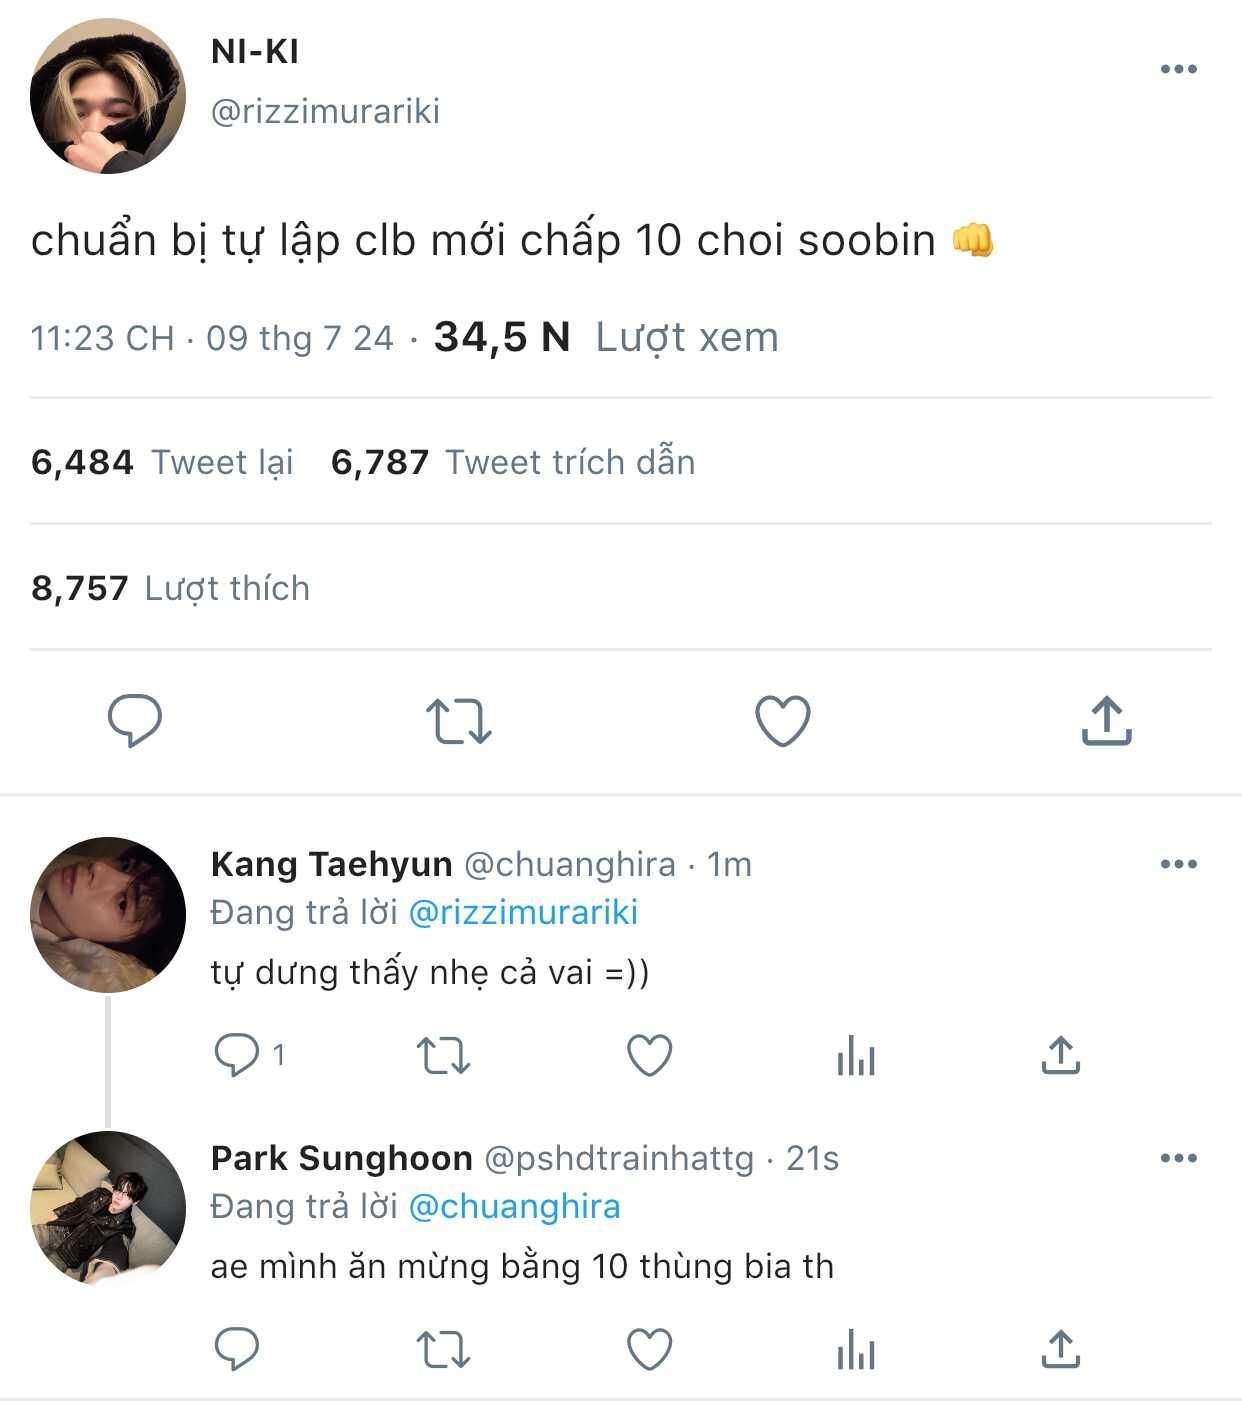Open the @rizzimurariki mention link
1242x1401 pixels.
tap(523, 912)
